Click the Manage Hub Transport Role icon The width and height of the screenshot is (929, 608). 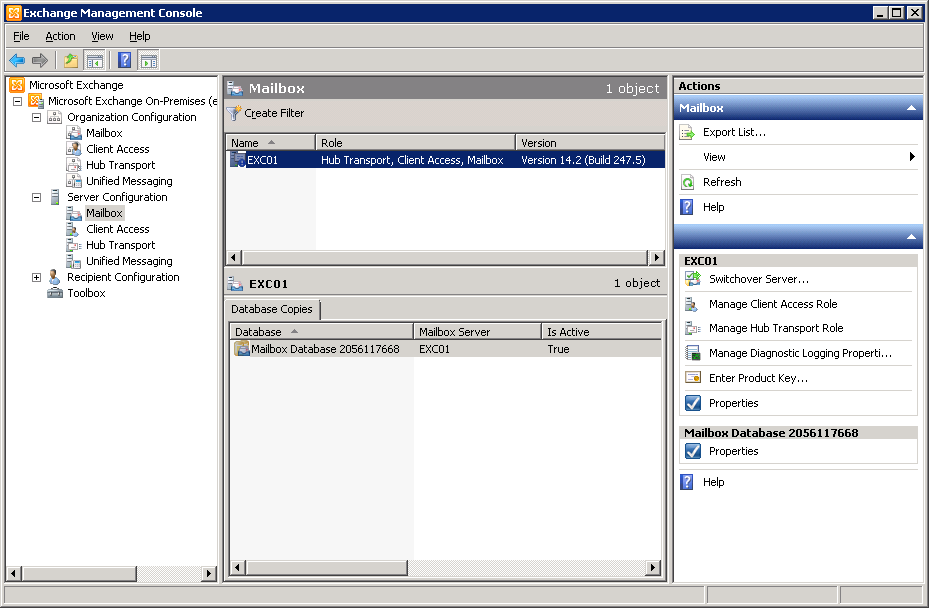click(693, 328)
